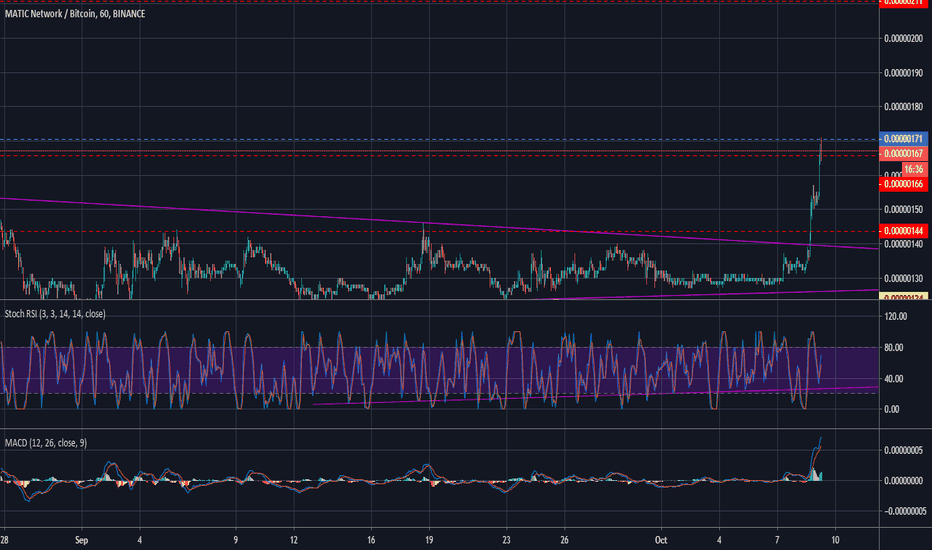Click the 7 date label on the time axis
The width and height of the screenshot is (932, 550).
[x=777, y=540]
